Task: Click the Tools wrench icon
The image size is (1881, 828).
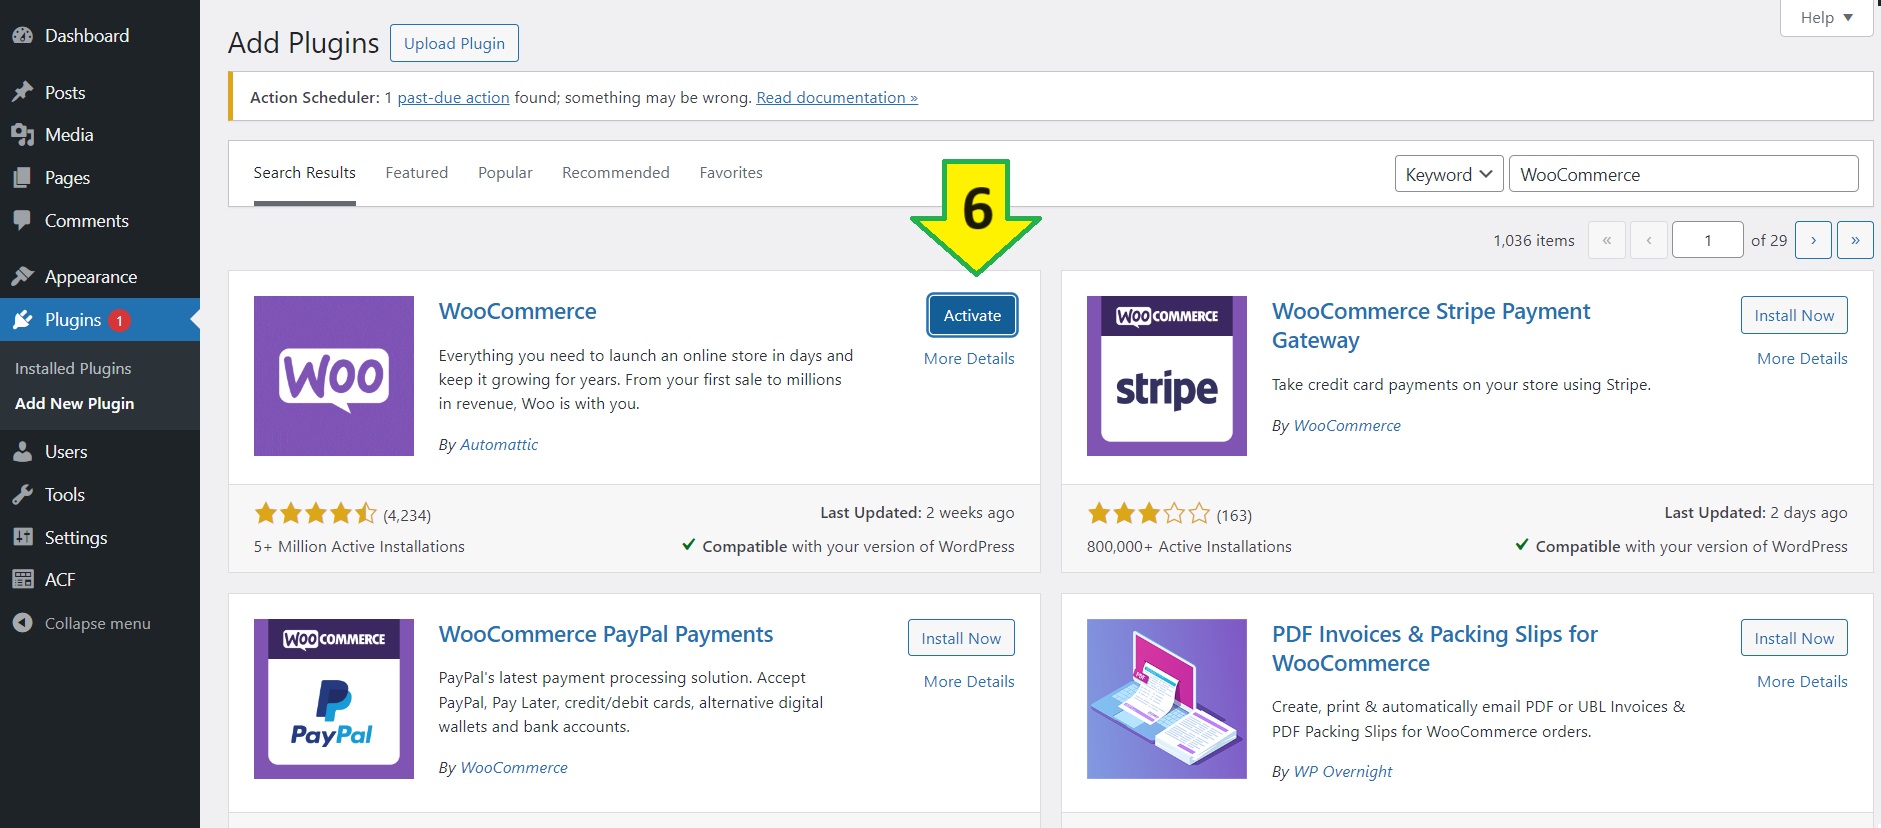Action: [22, 495]
